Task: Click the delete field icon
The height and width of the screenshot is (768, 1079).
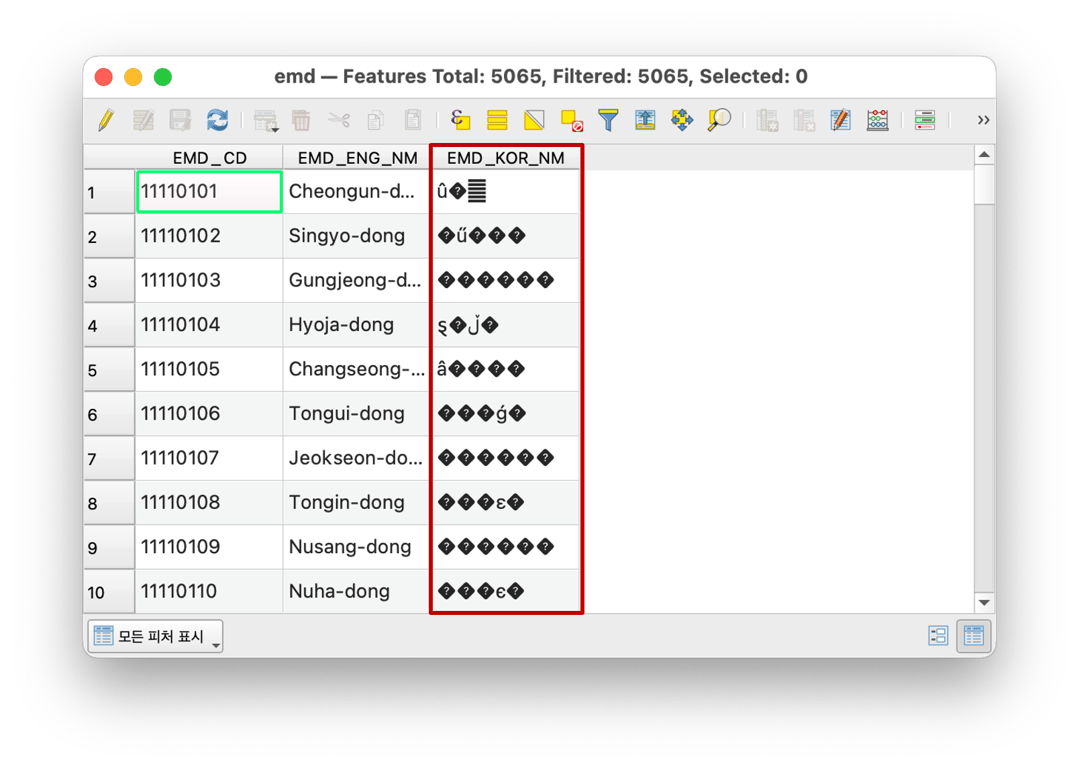Action: point(804,120)
